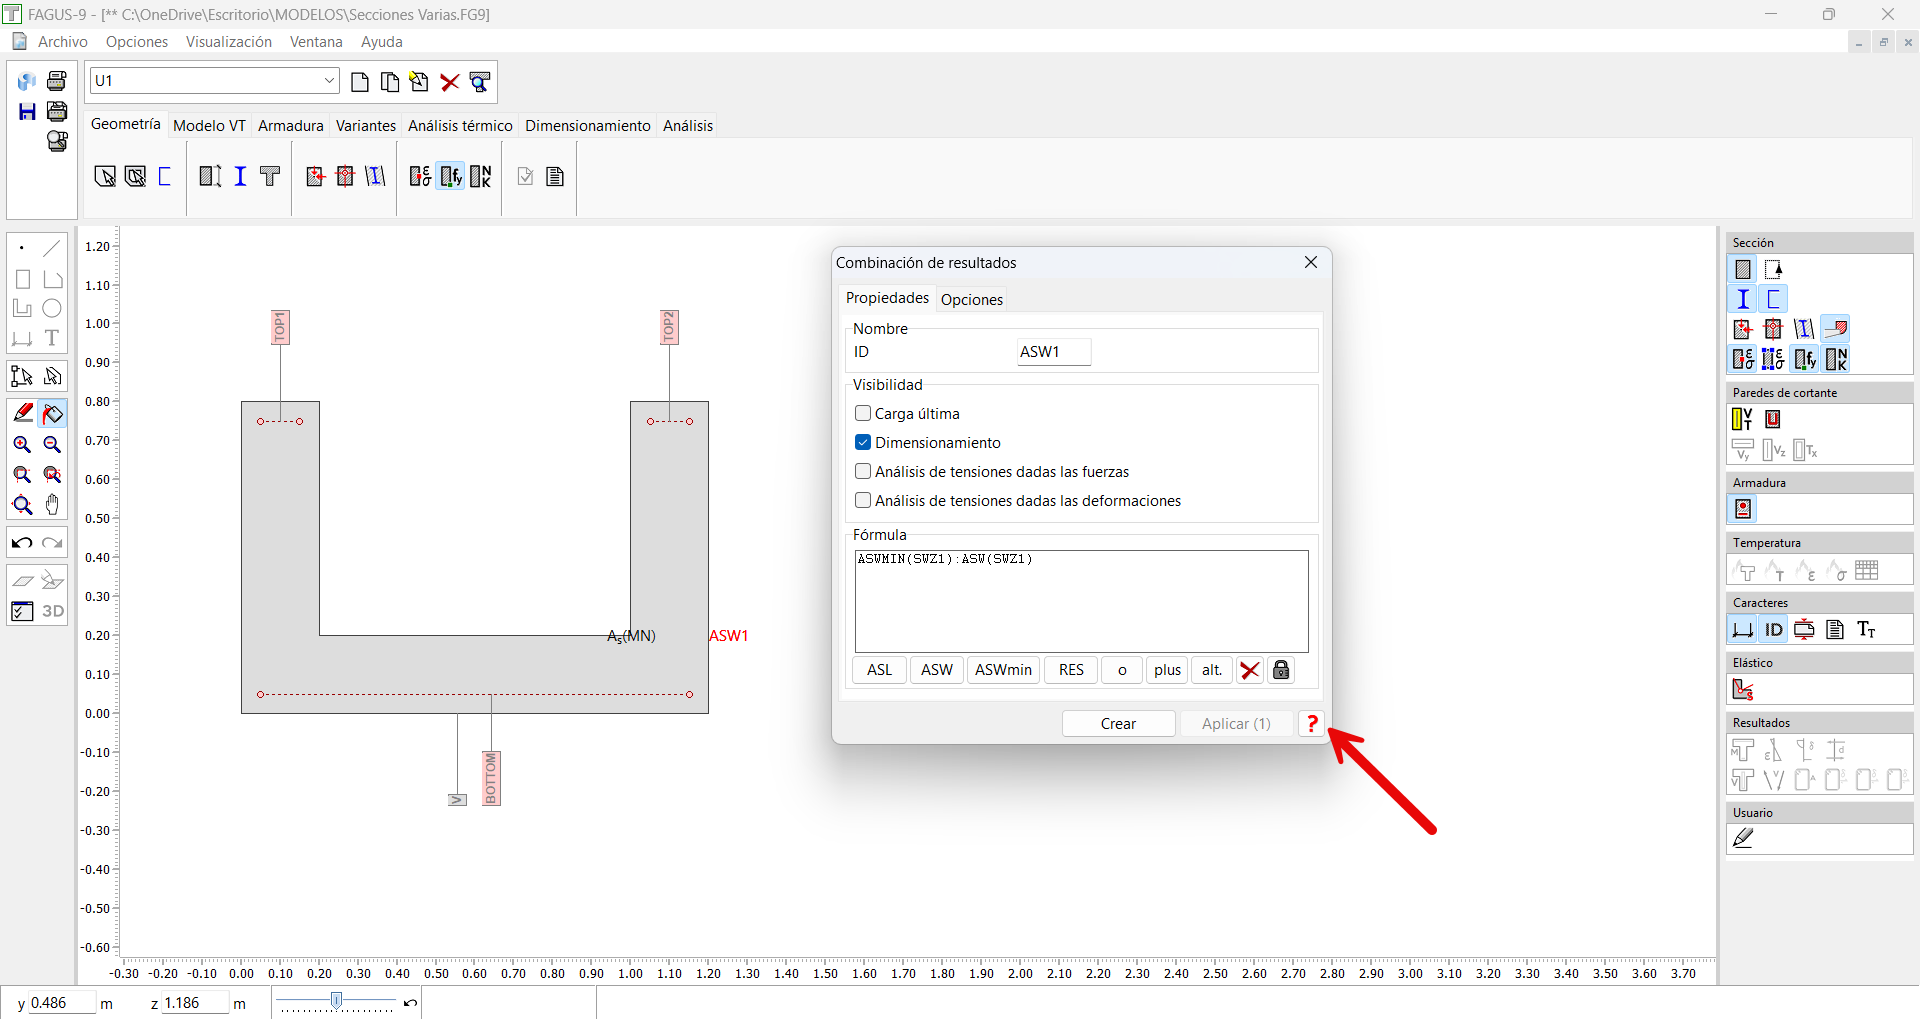Open the Armadura tab
The width and height of the screenshot is (1920, 1020).
tap(290, 125)
